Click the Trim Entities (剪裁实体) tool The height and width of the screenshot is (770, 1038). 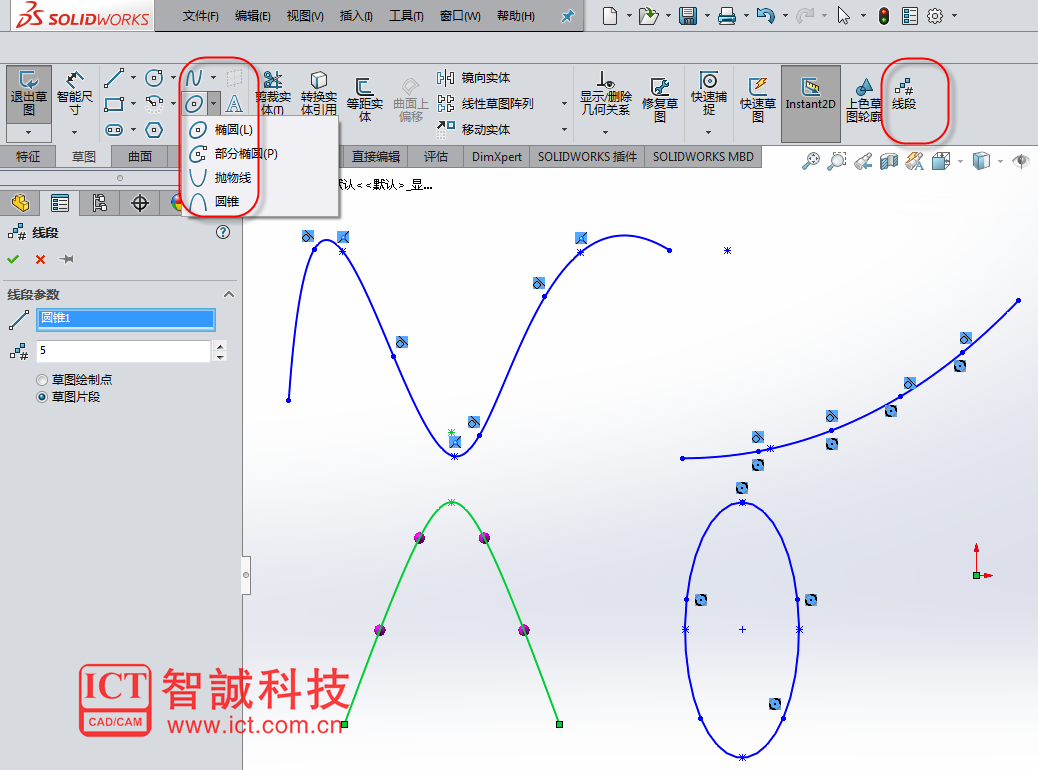pyautogui.click(x=273, y=93)
